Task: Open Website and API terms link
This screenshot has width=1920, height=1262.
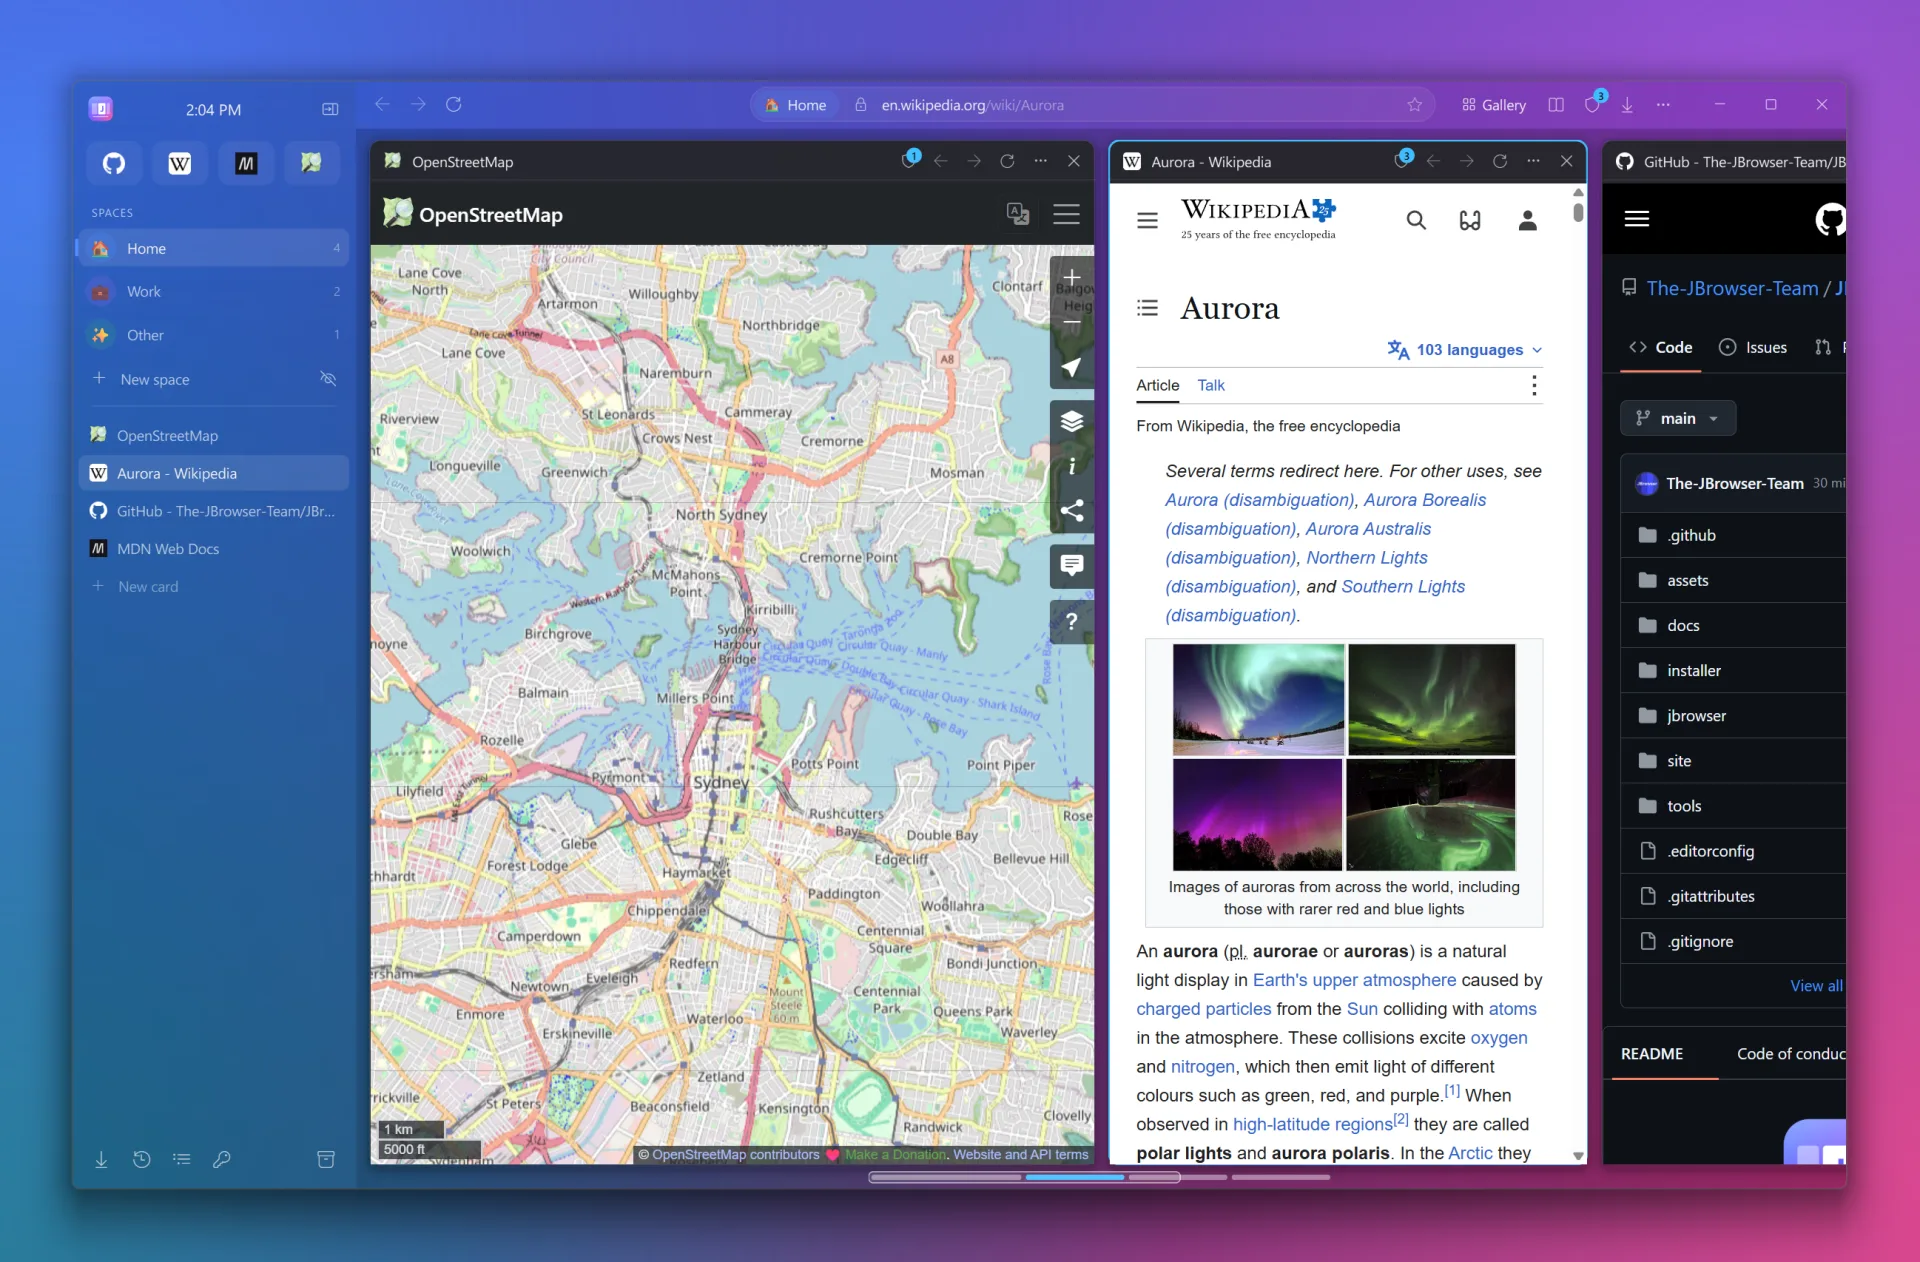Action: point(1020,1154)
